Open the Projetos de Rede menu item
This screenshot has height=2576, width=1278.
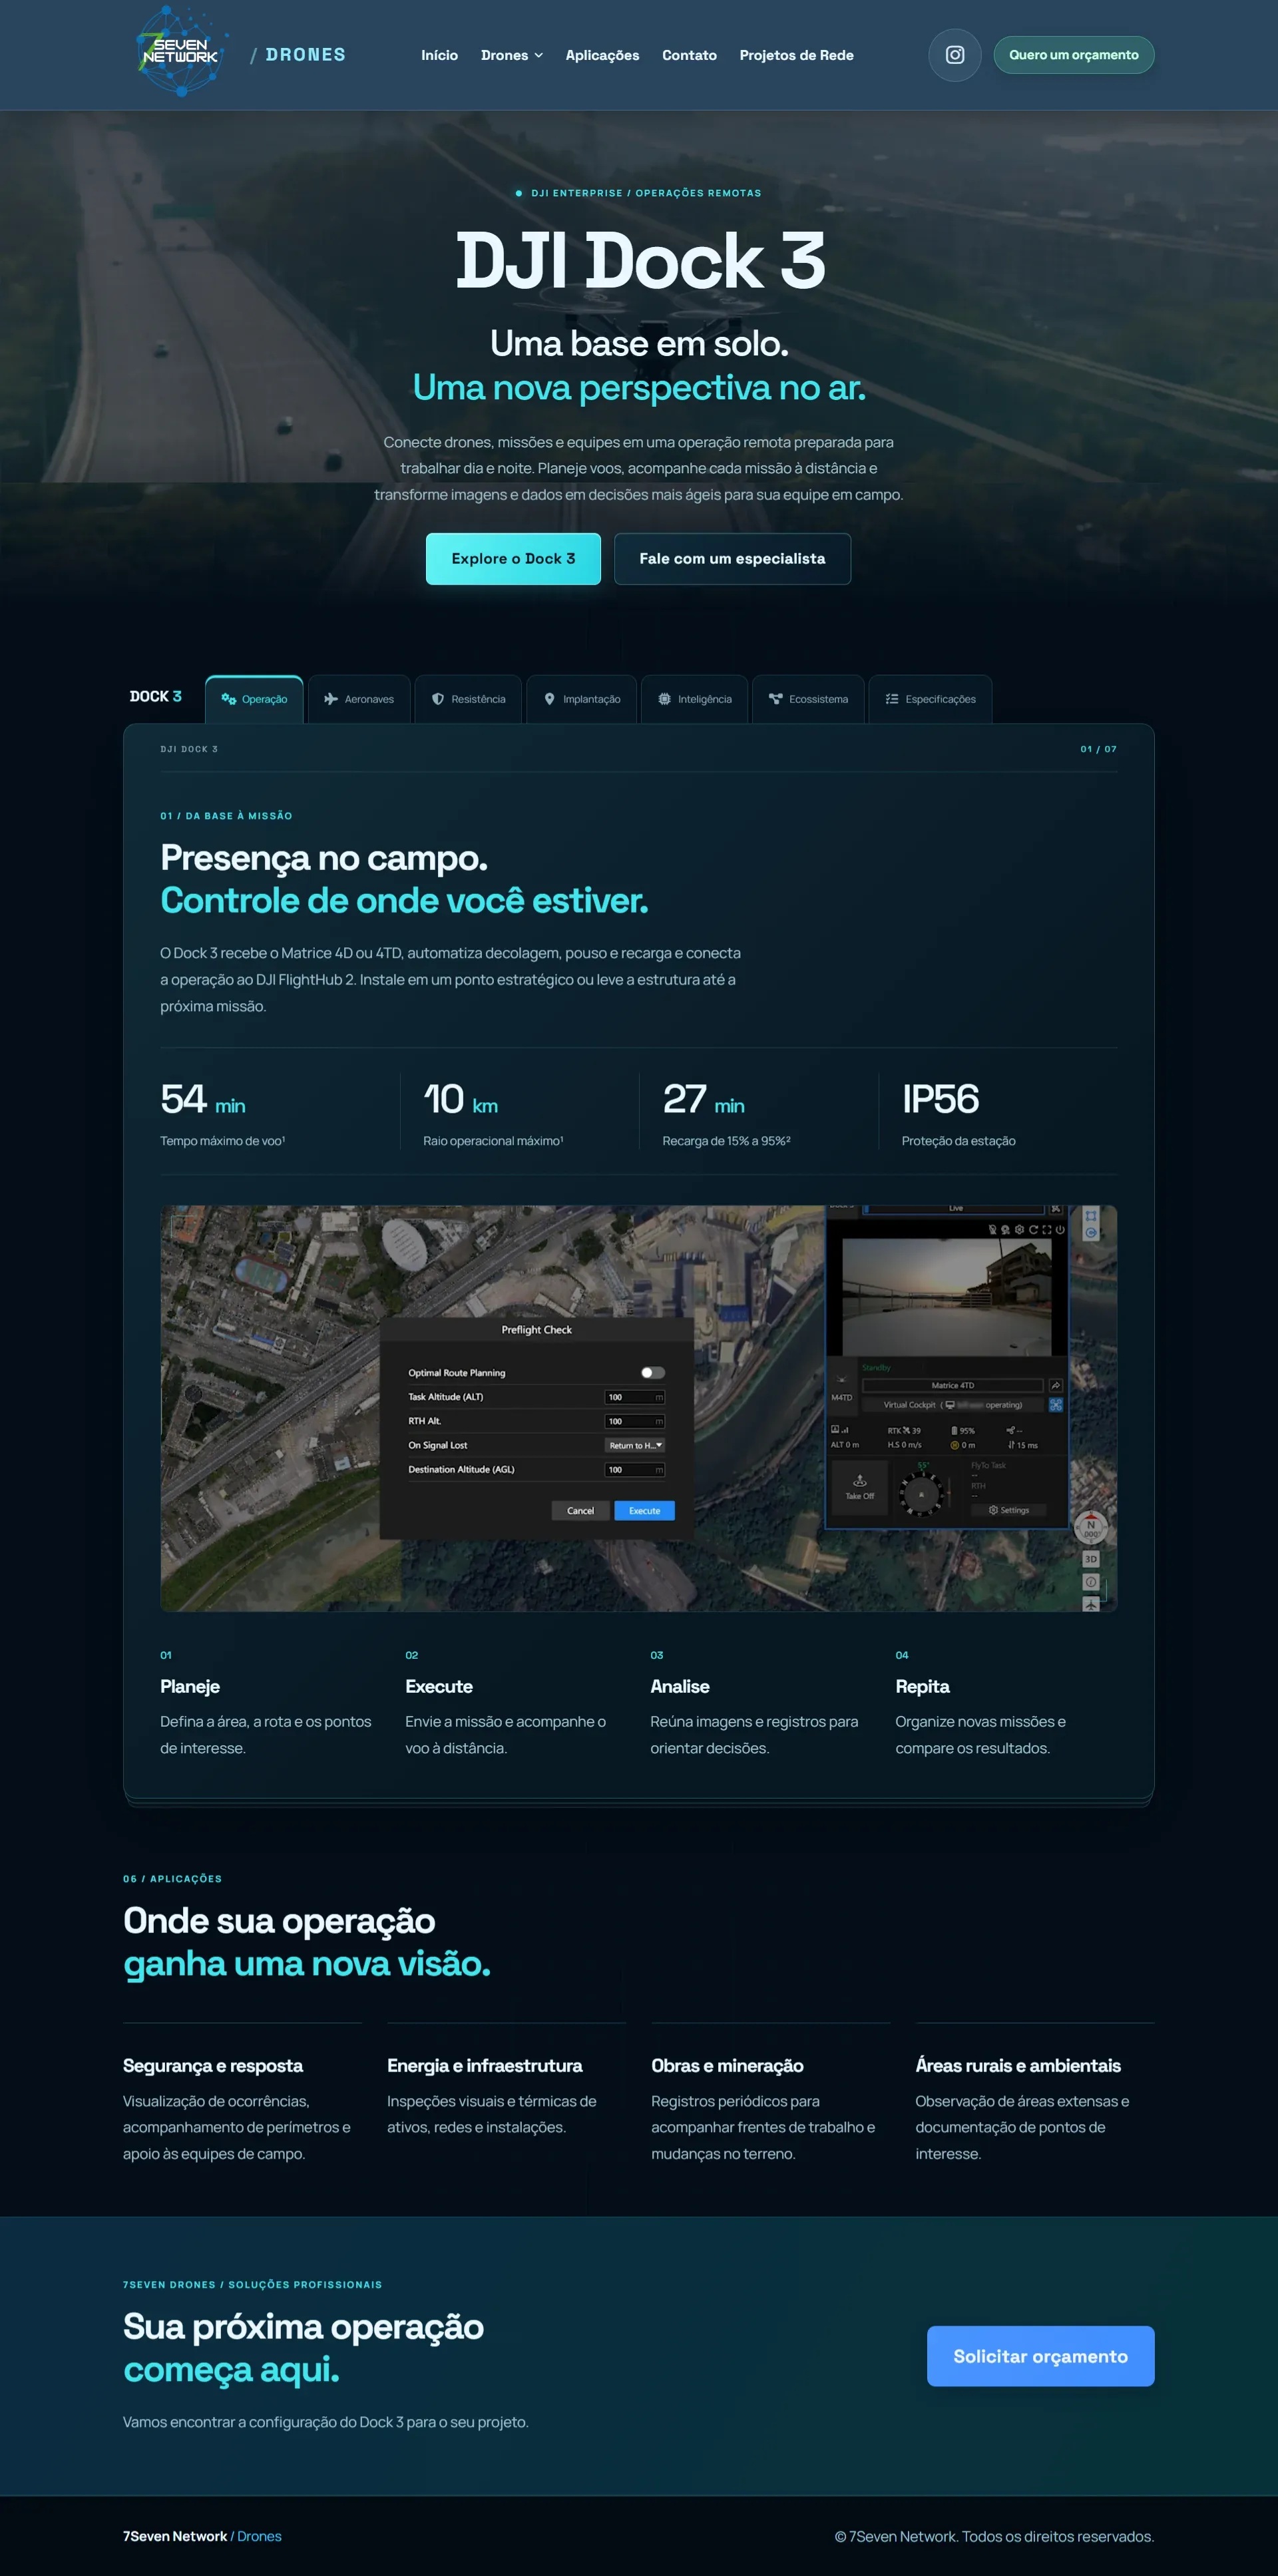tap(796, 55)
